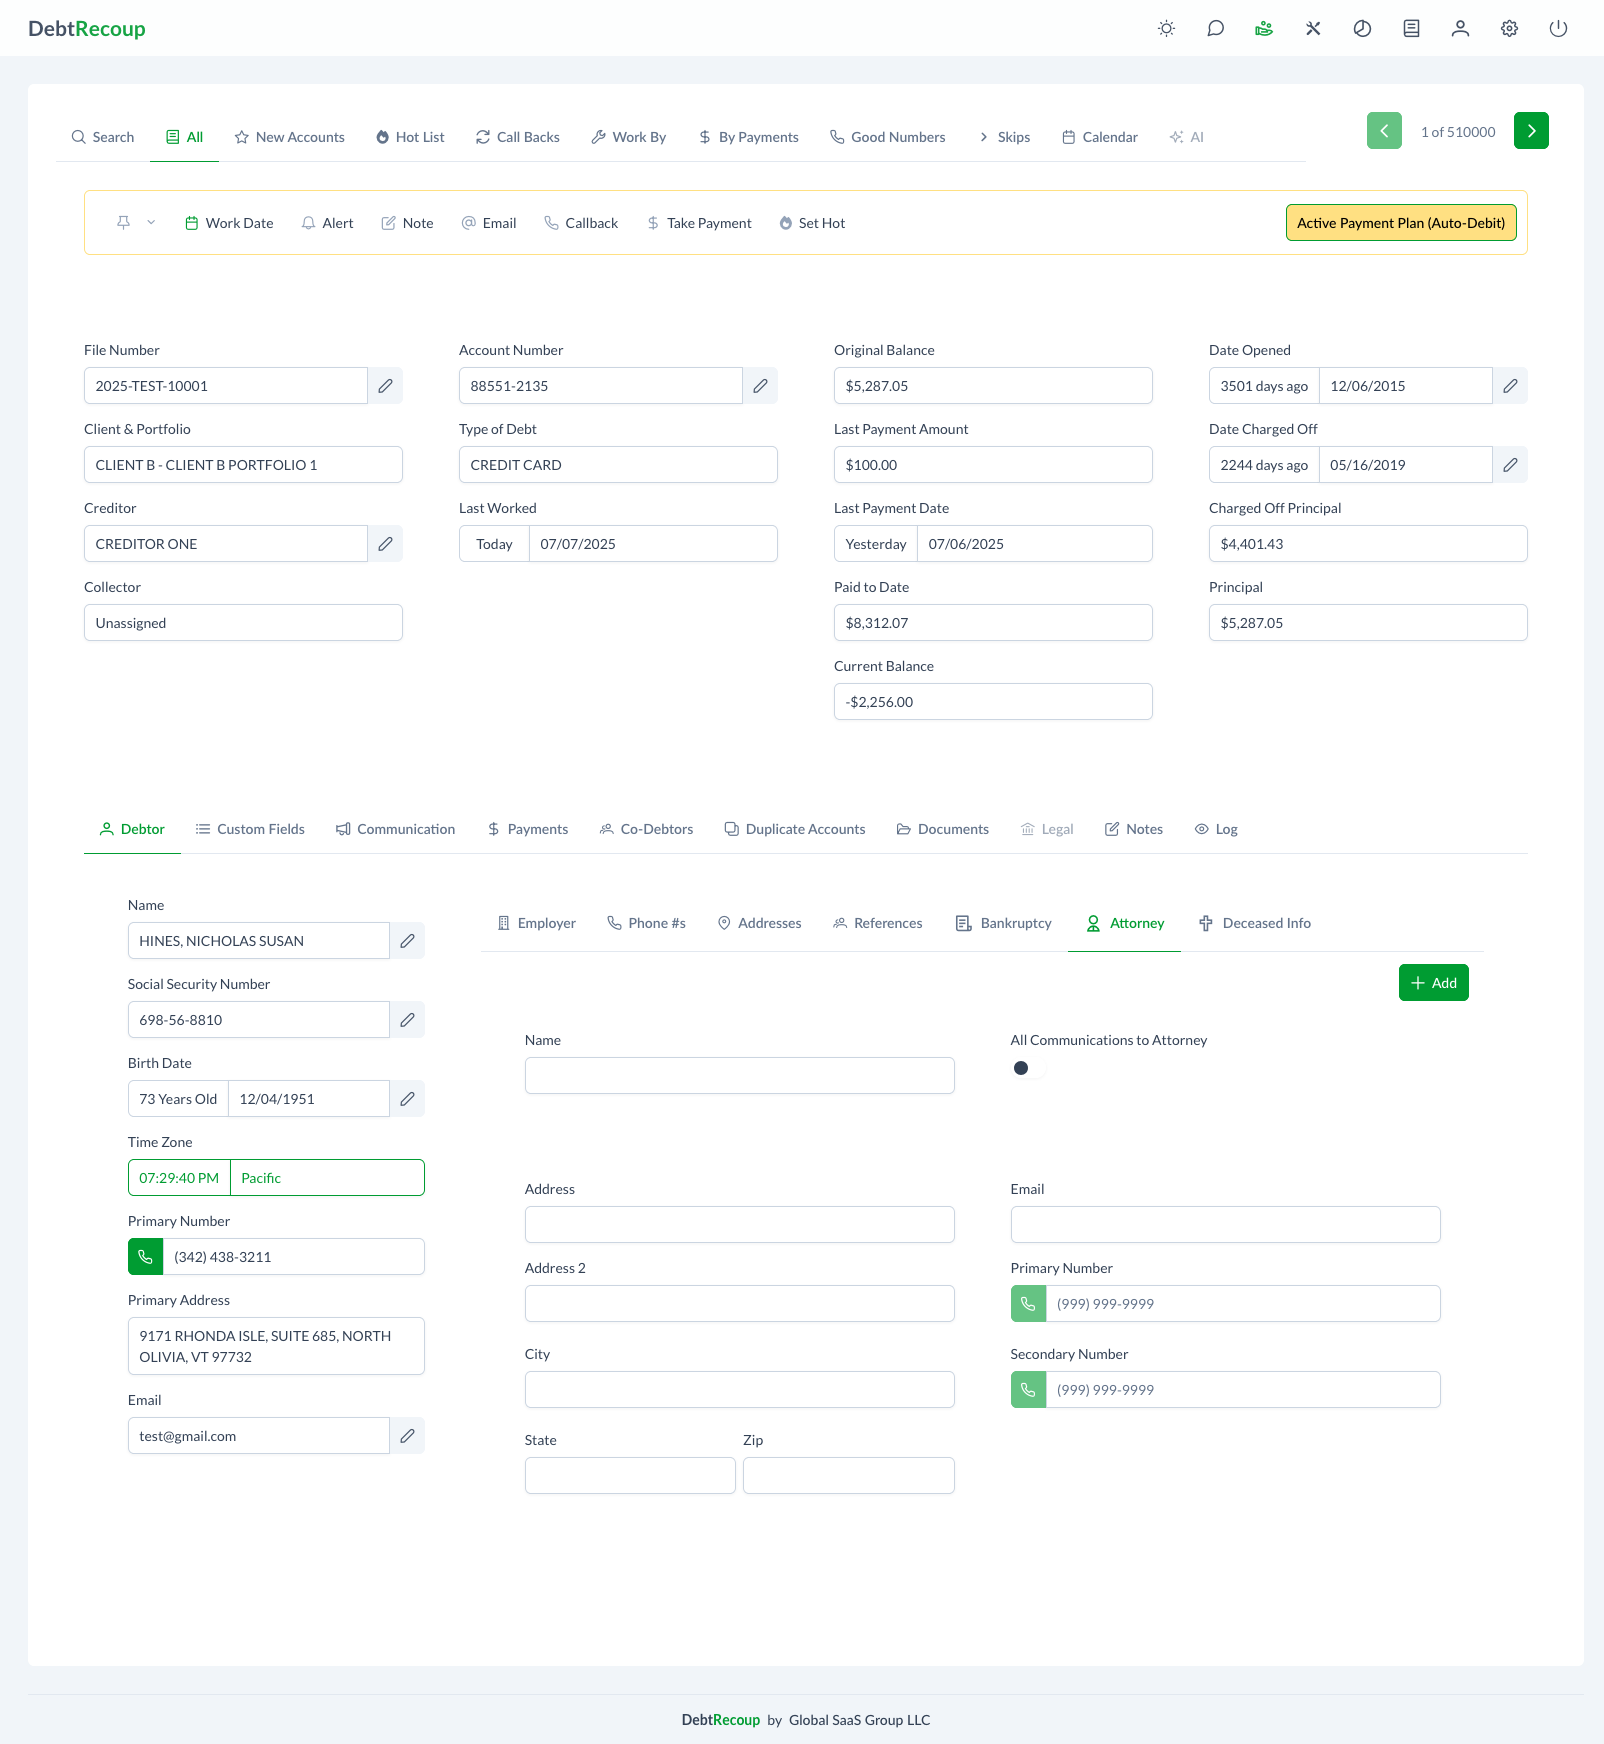Viewport: 1604px width, 1744px height.
Task: Dial debtor primary number phone icon
Action: (146, 1257)
